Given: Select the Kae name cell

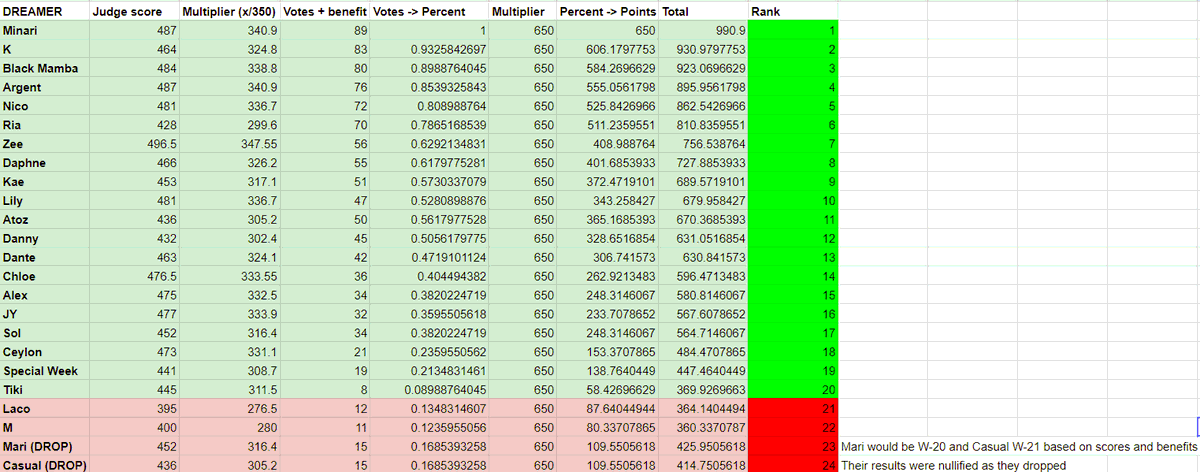Looking at the screenshot, I should tap(45, 183).
